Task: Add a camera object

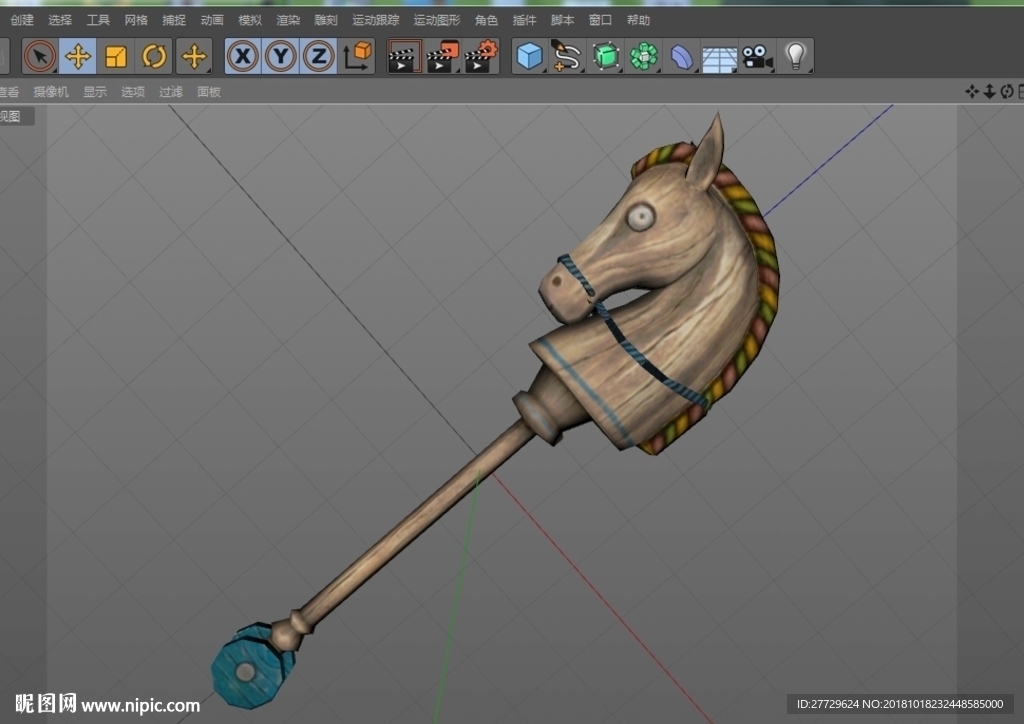Action: [758, 56]
